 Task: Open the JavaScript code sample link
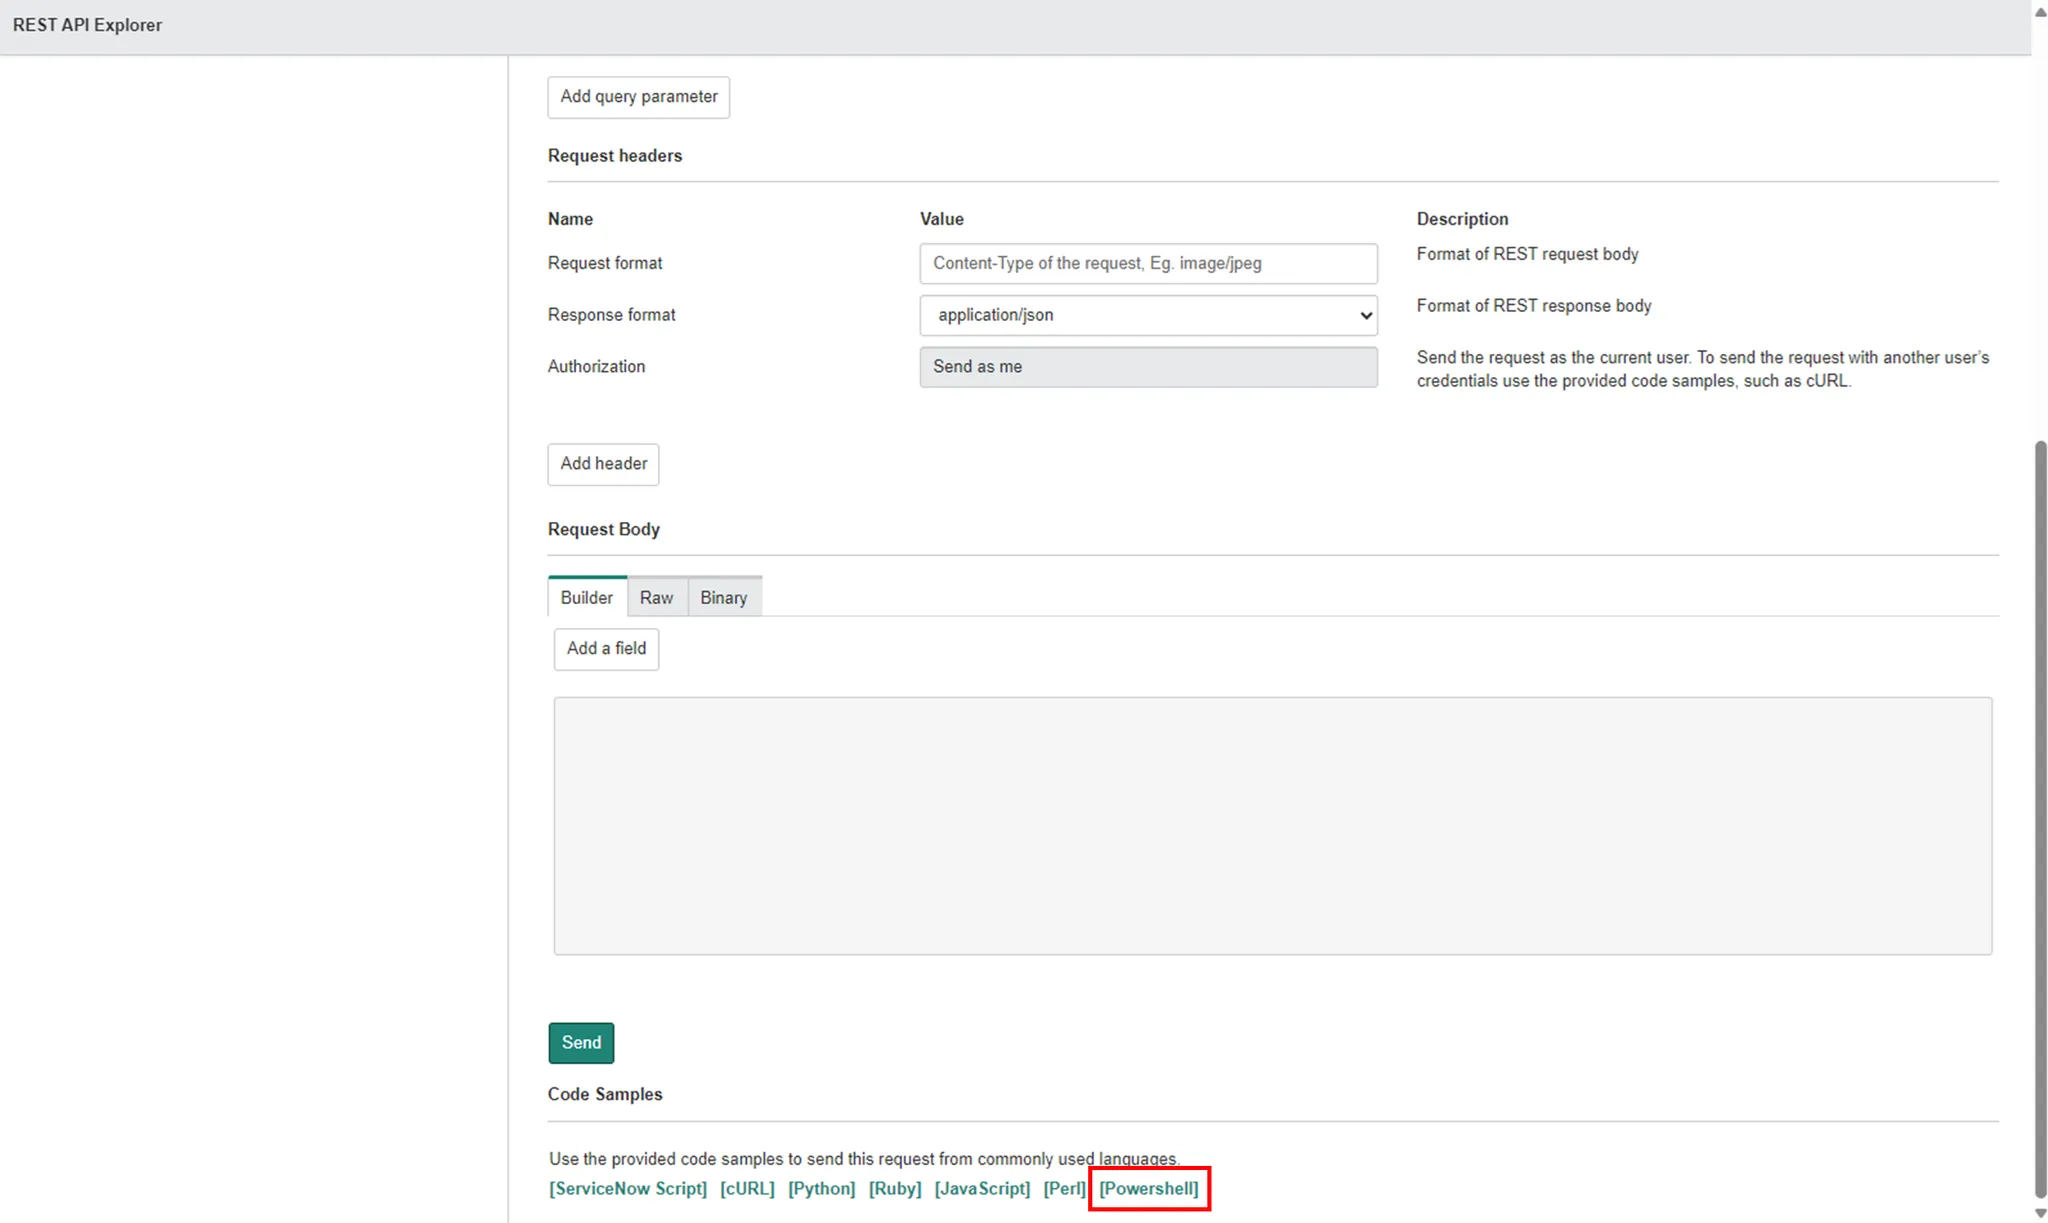pos(981,1188)
